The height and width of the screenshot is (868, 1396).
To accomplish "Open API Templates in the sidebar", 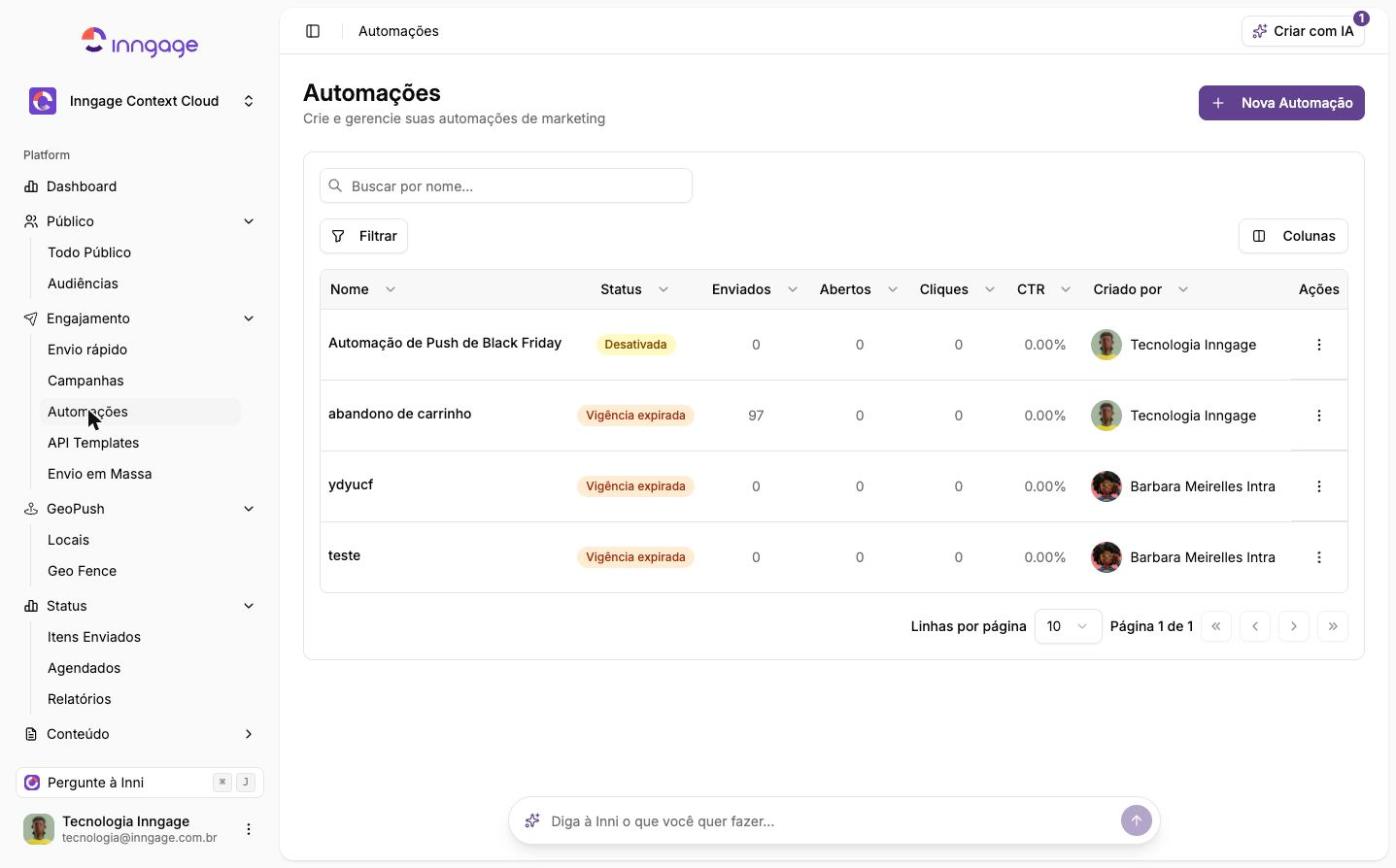I will [x=140, y=442].
